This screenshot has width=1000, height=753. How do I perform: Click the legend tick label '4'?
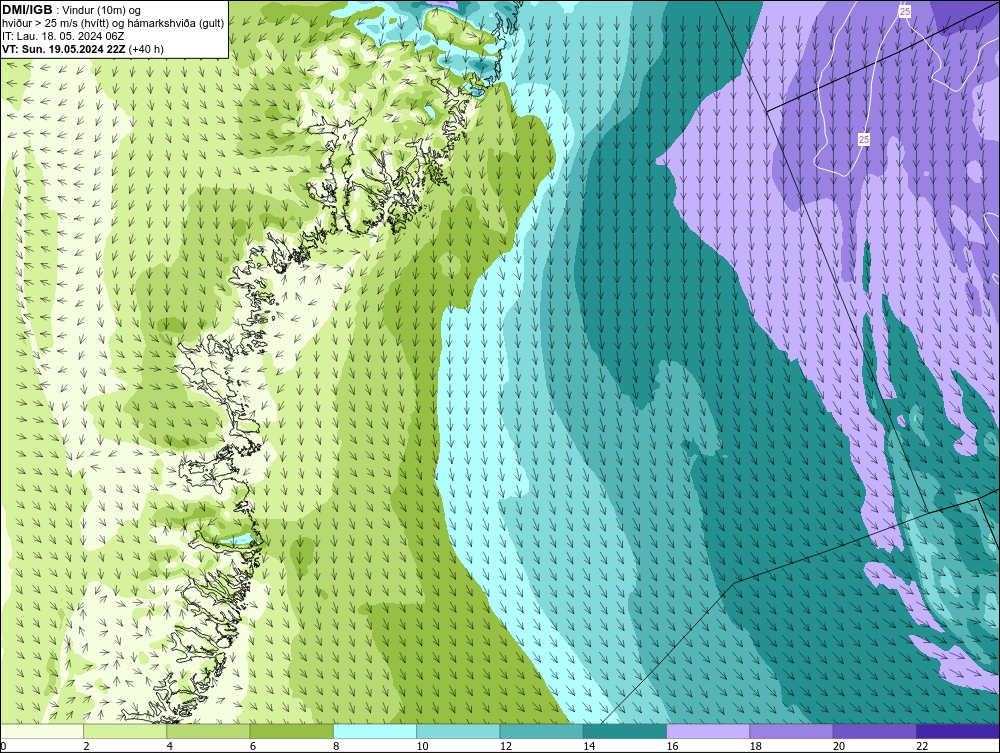tap(170, 746)
